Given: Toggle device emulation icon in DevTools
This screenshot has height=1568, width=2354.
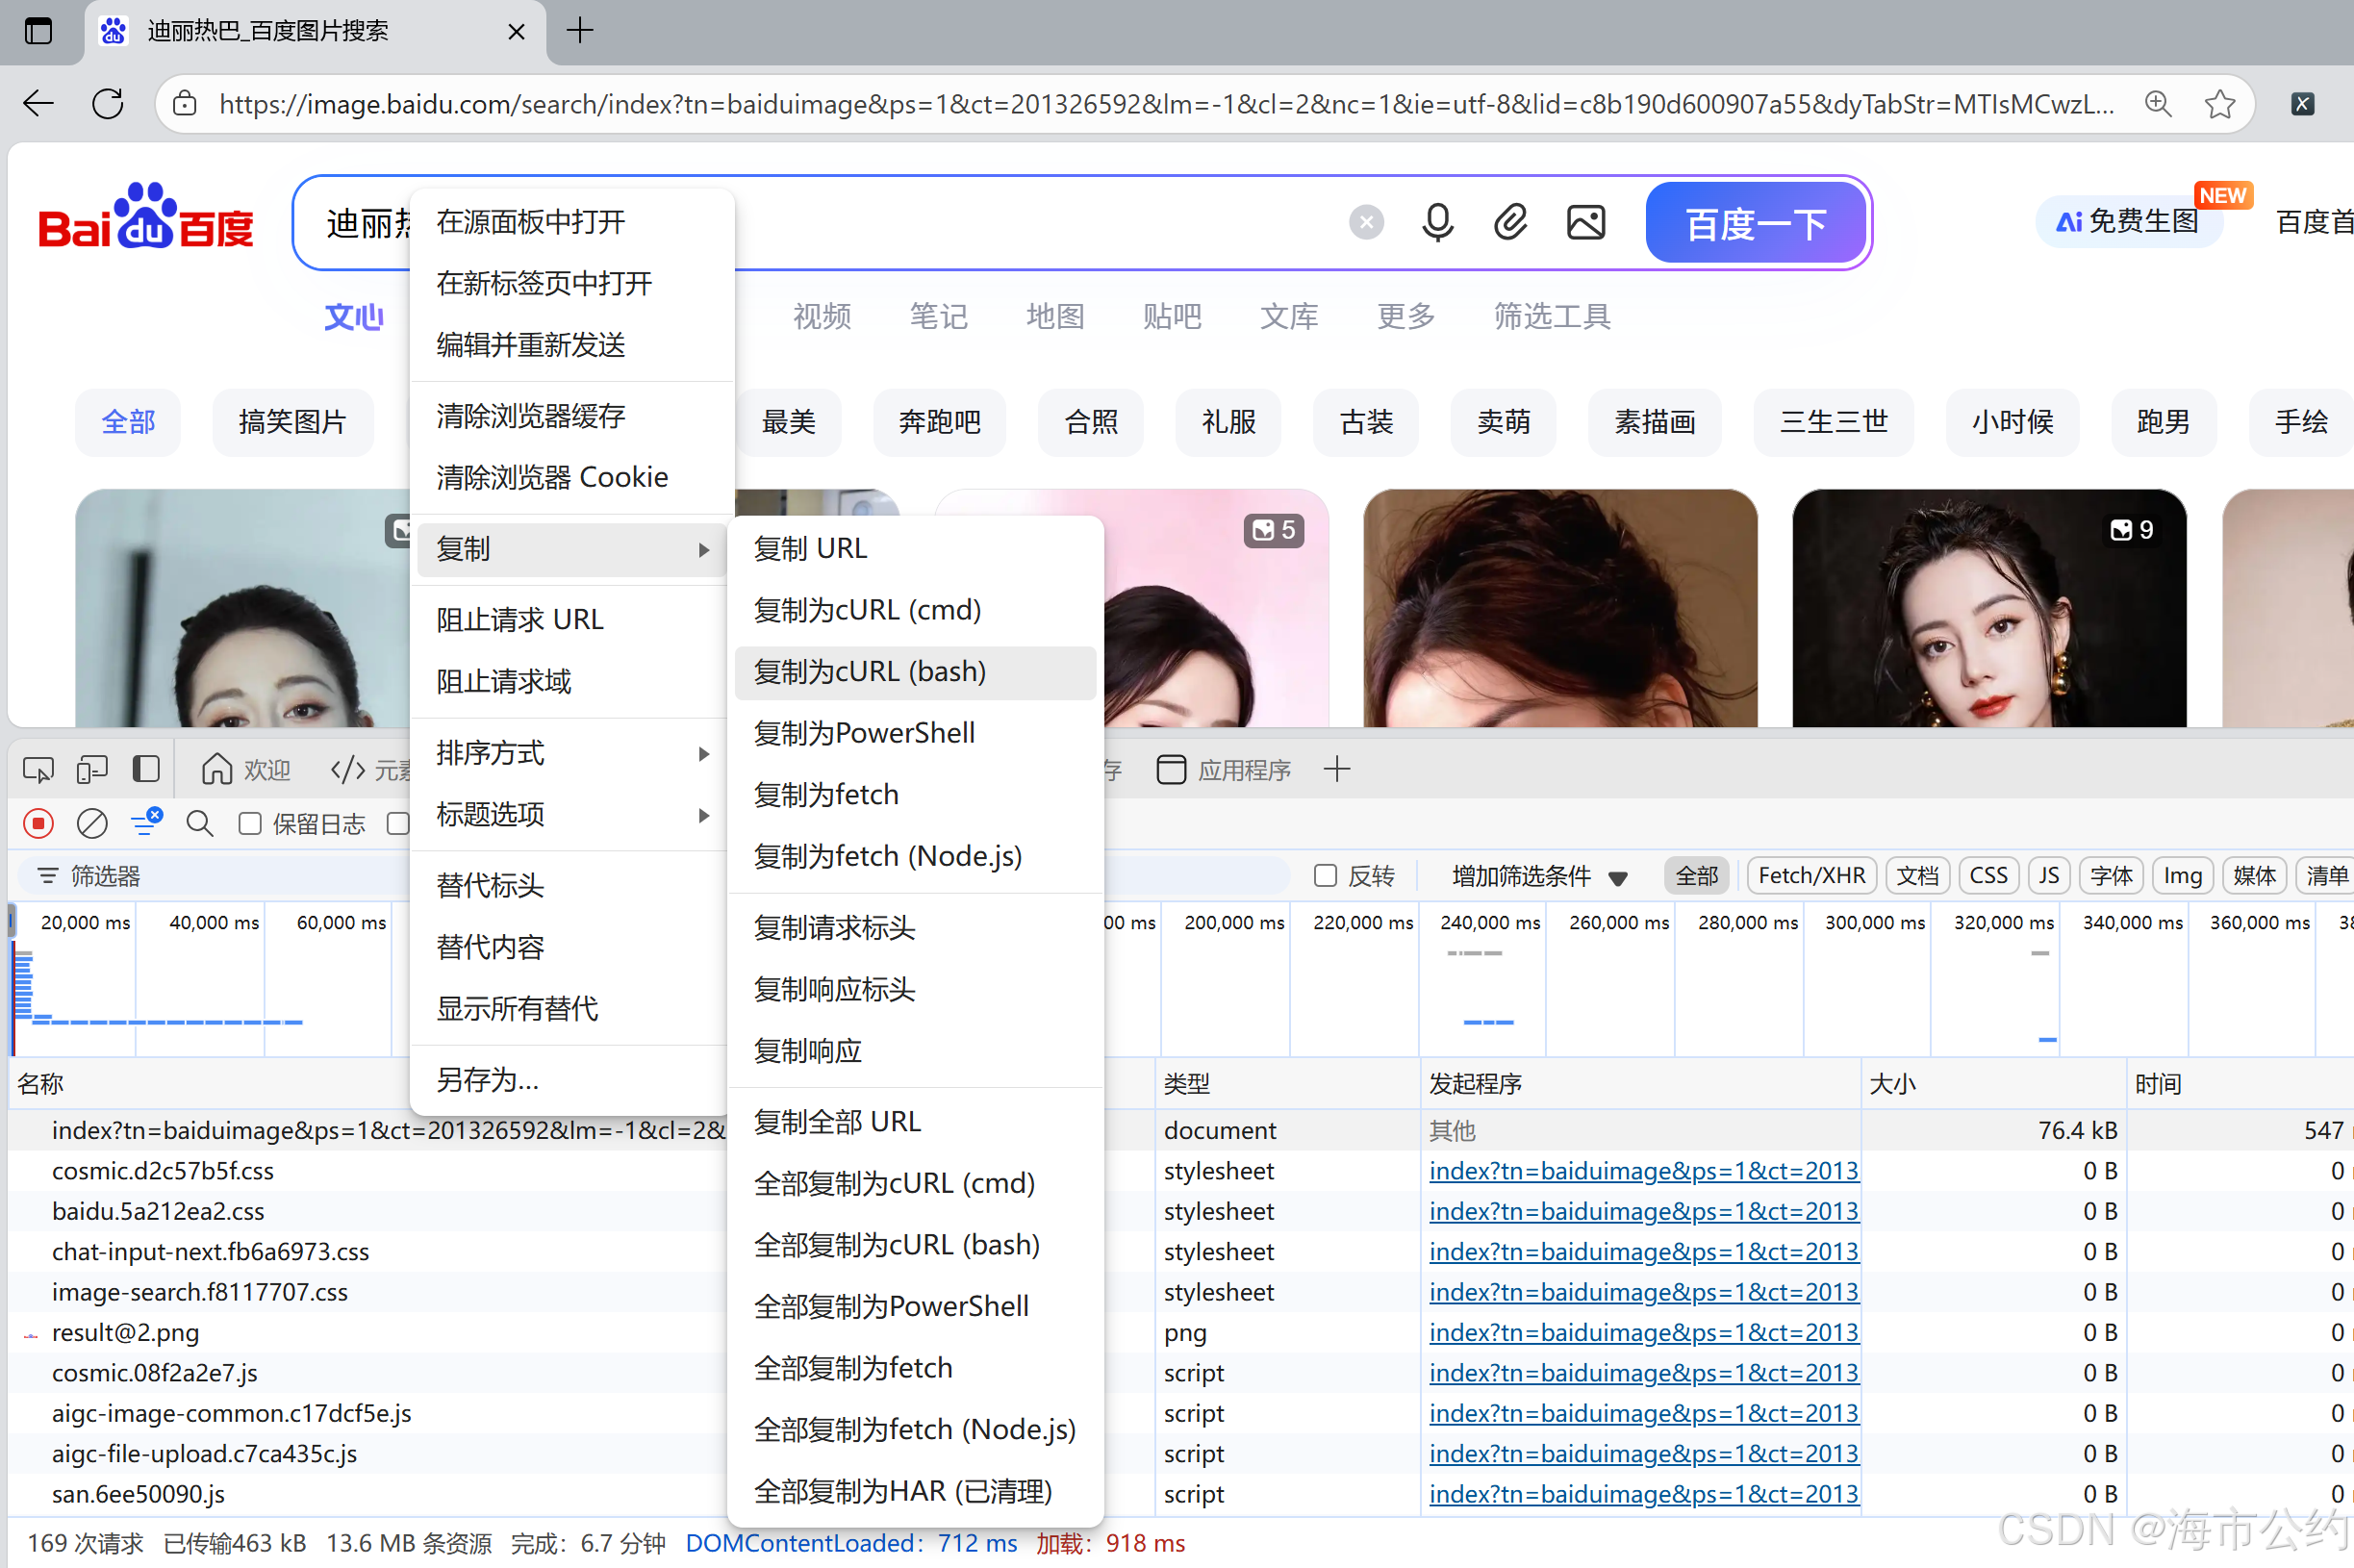Looking at the screenshot, I should (92, 769).
